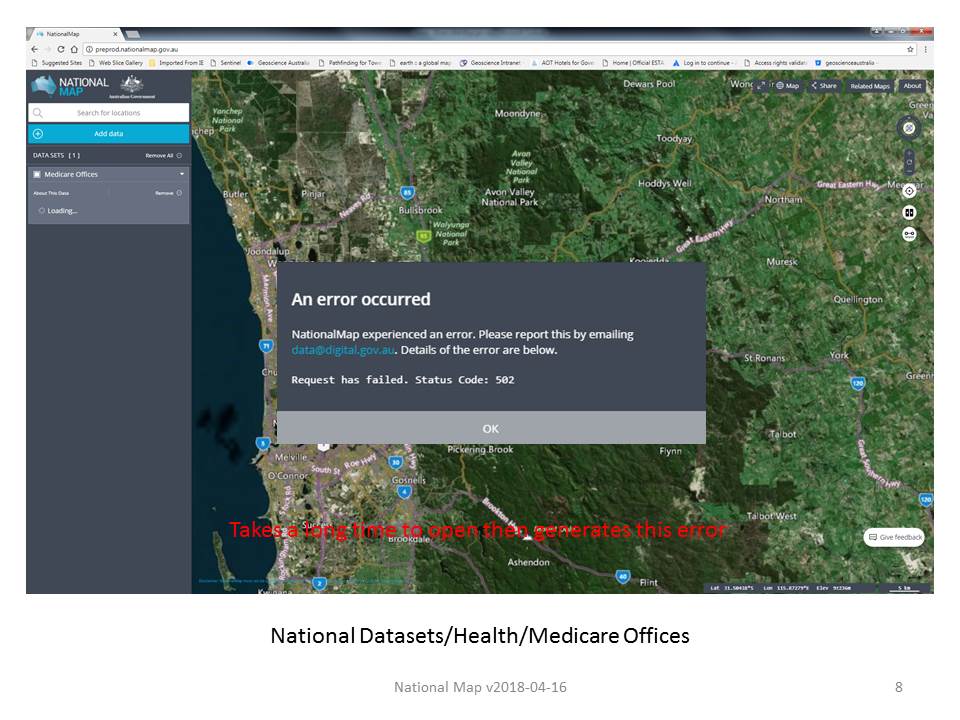The image size is (960, 720).
Task: Open the measure distance tool icon
Action: coord(909,234)
